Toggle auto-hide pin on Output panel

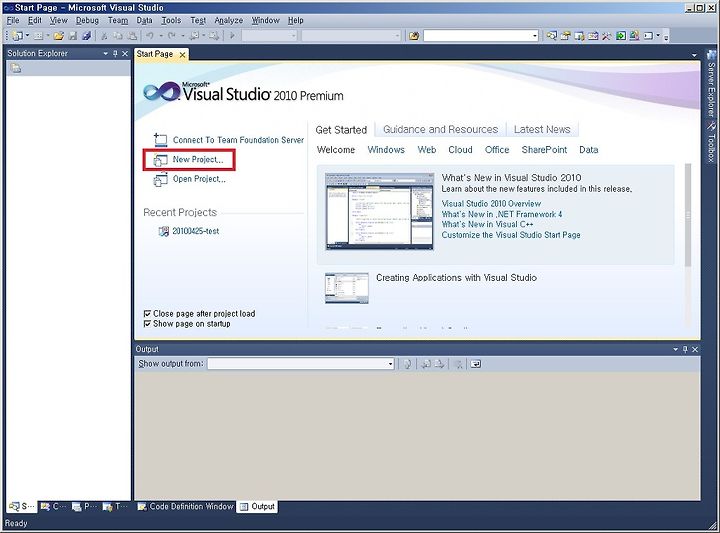point(685,349)
